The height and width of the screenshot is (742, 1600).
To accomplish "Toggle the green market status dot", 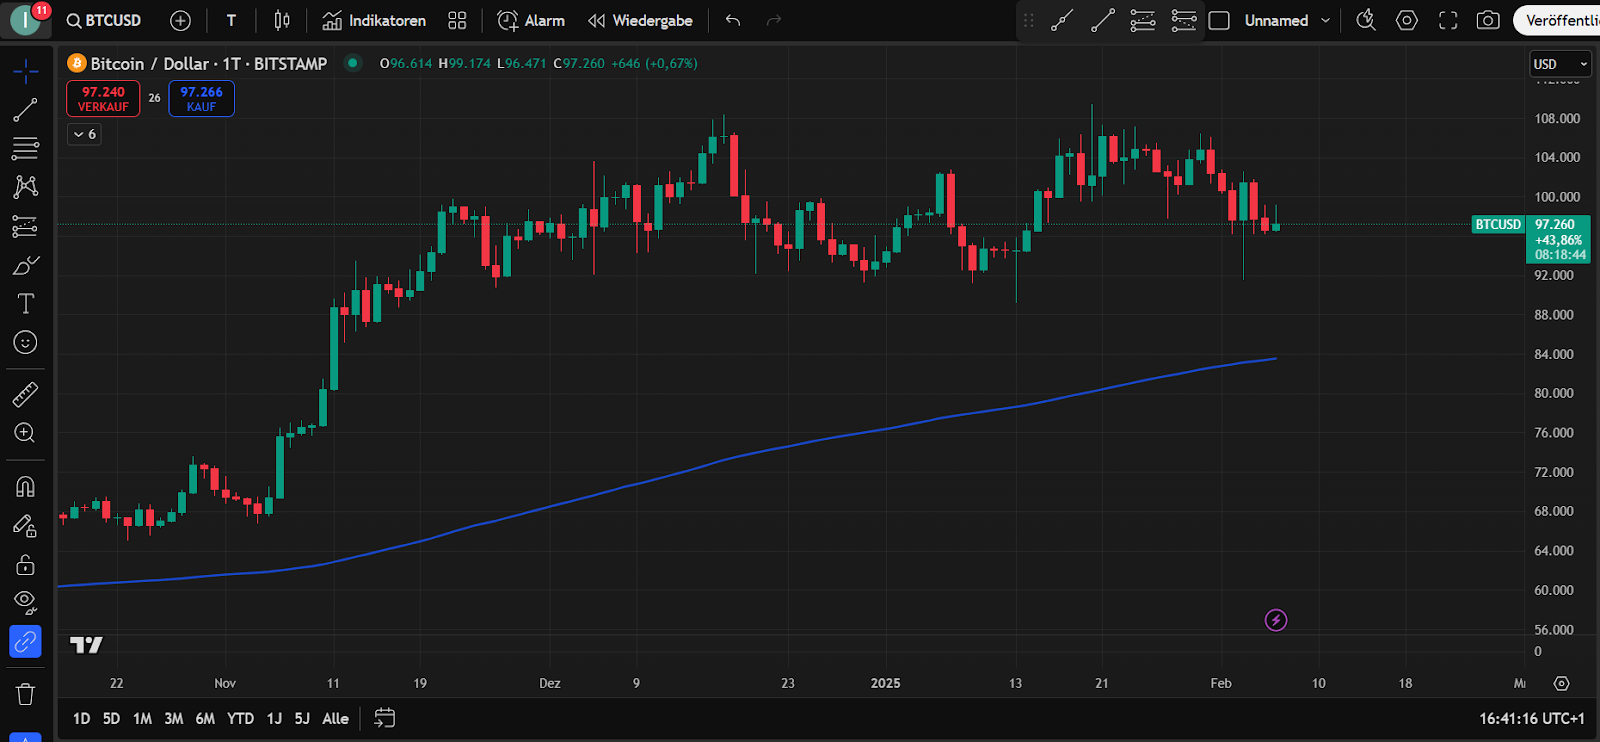I will (x=352, y=63).
